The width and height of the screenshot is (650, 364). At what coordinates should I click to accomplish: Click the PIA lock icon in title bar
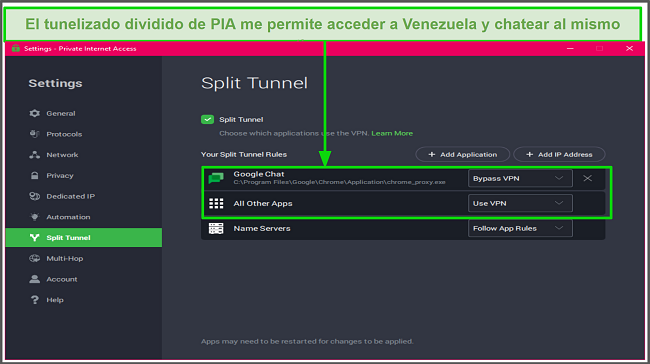click(x=16, y=48)
